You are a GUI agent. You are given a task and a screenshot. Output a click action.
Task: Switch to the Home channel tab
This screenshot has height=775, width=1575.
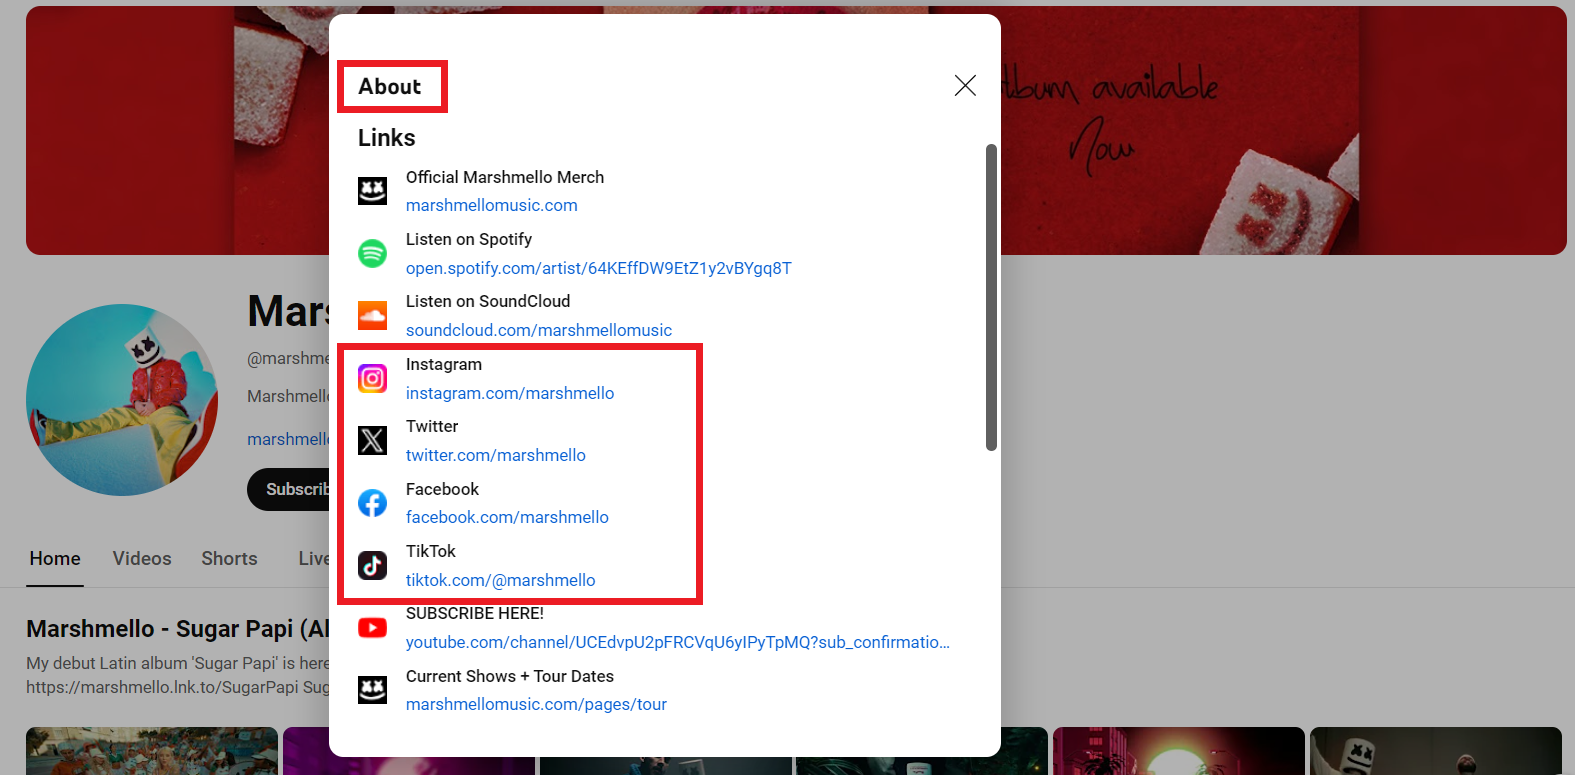coord(55,559)
